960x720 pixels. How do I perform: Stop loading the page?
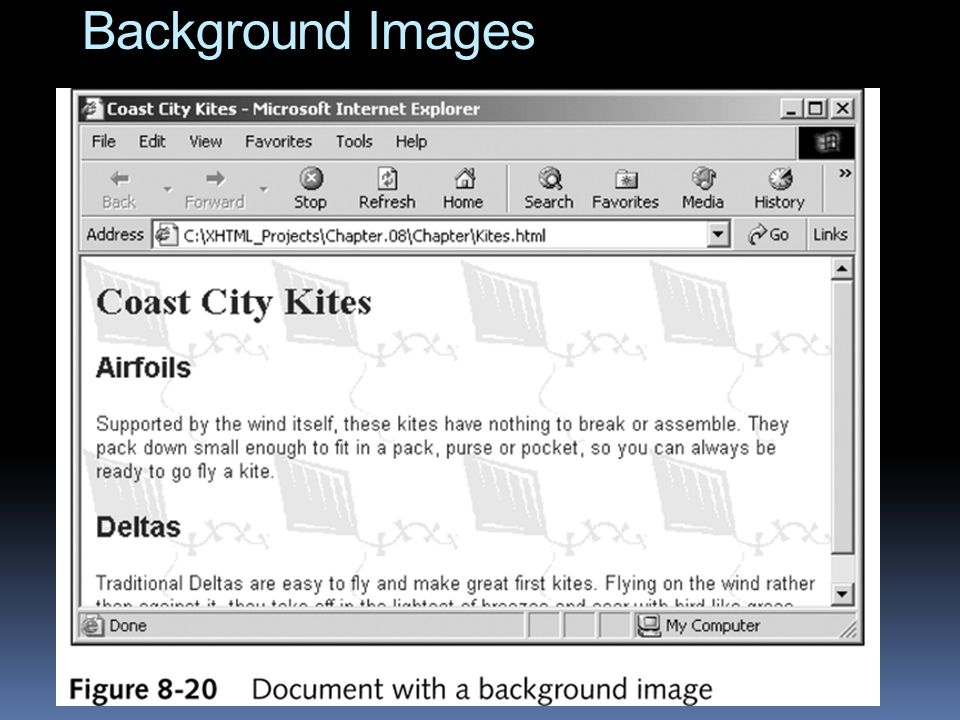(x=310, y=189)
